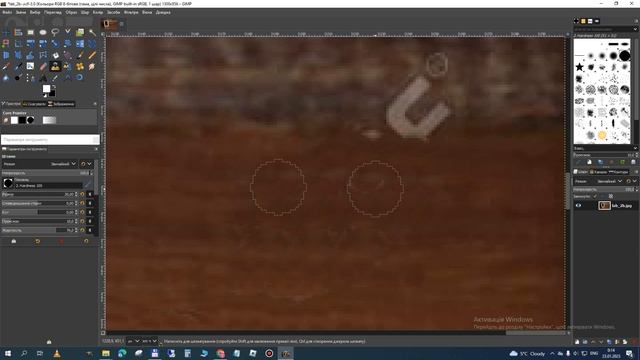Viewport: 640px width, 360px height.
Task: Select the Align tool
Action: pyautogui.click(x=18, y=32)
